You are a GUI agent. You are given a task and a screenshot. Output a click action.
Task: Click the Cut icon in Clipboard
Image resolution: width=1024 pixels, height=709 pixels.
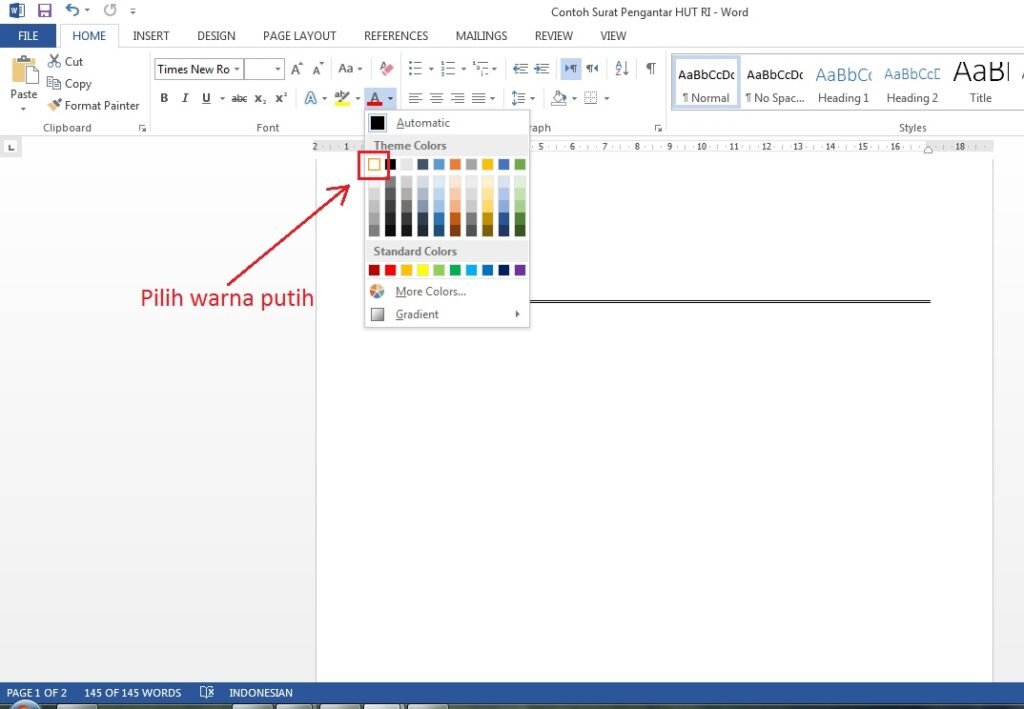coord(65,62)
